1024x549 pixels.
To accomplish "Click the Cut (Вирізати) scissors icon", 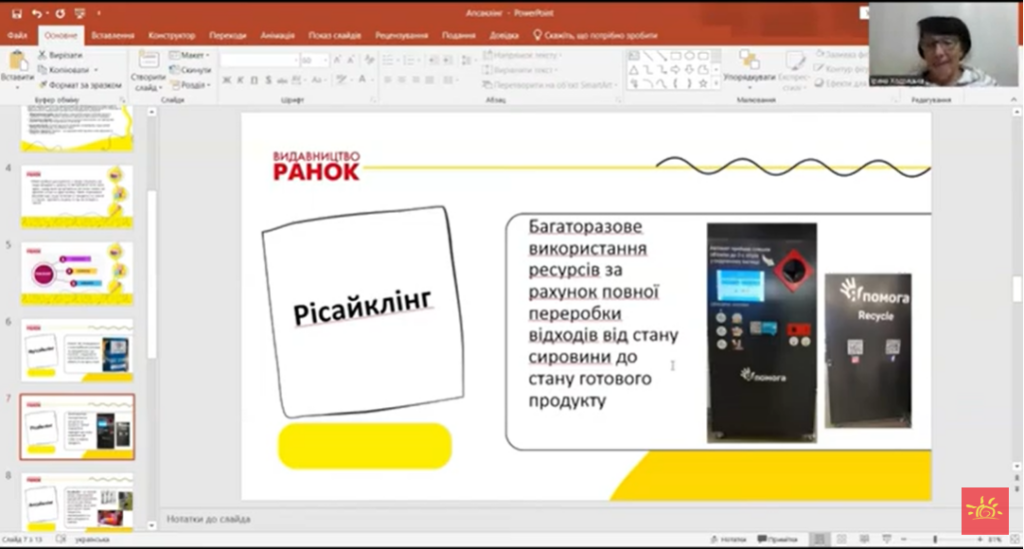I will pyautogui.click(x=43, y=55).
